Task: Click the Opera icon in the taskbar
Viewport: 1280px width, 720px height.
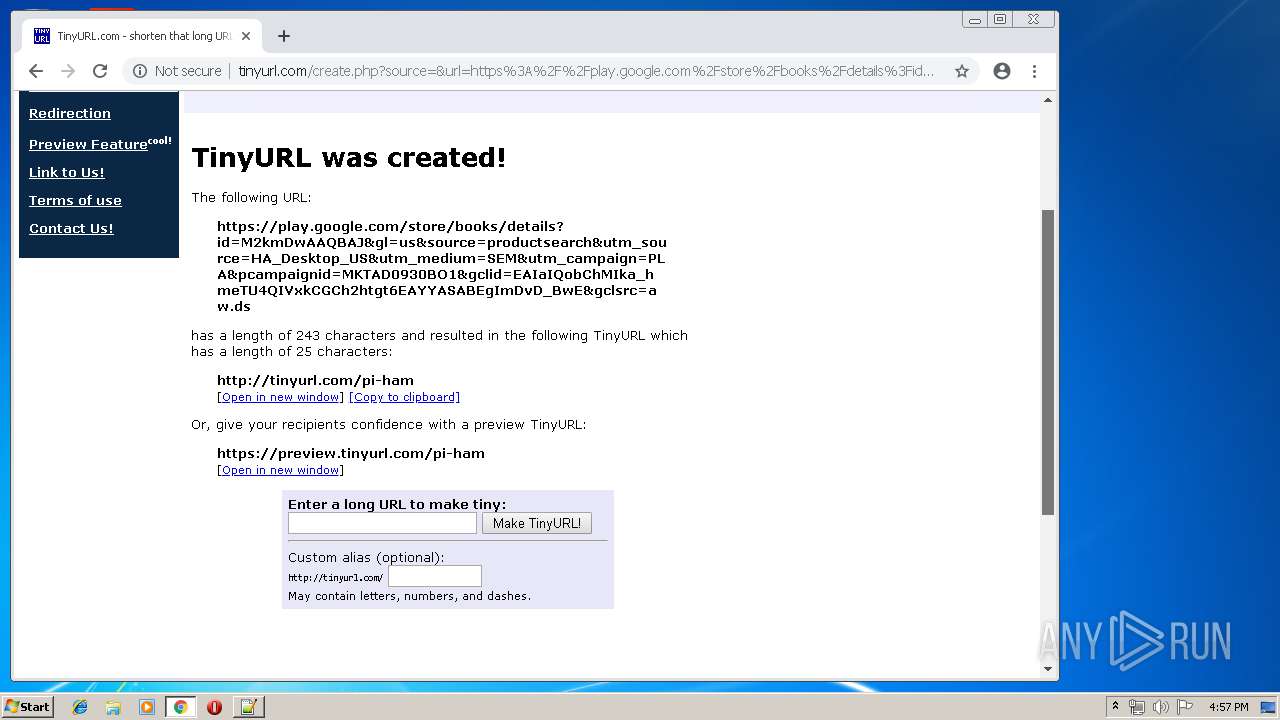Action: click(x=214, y=707)
